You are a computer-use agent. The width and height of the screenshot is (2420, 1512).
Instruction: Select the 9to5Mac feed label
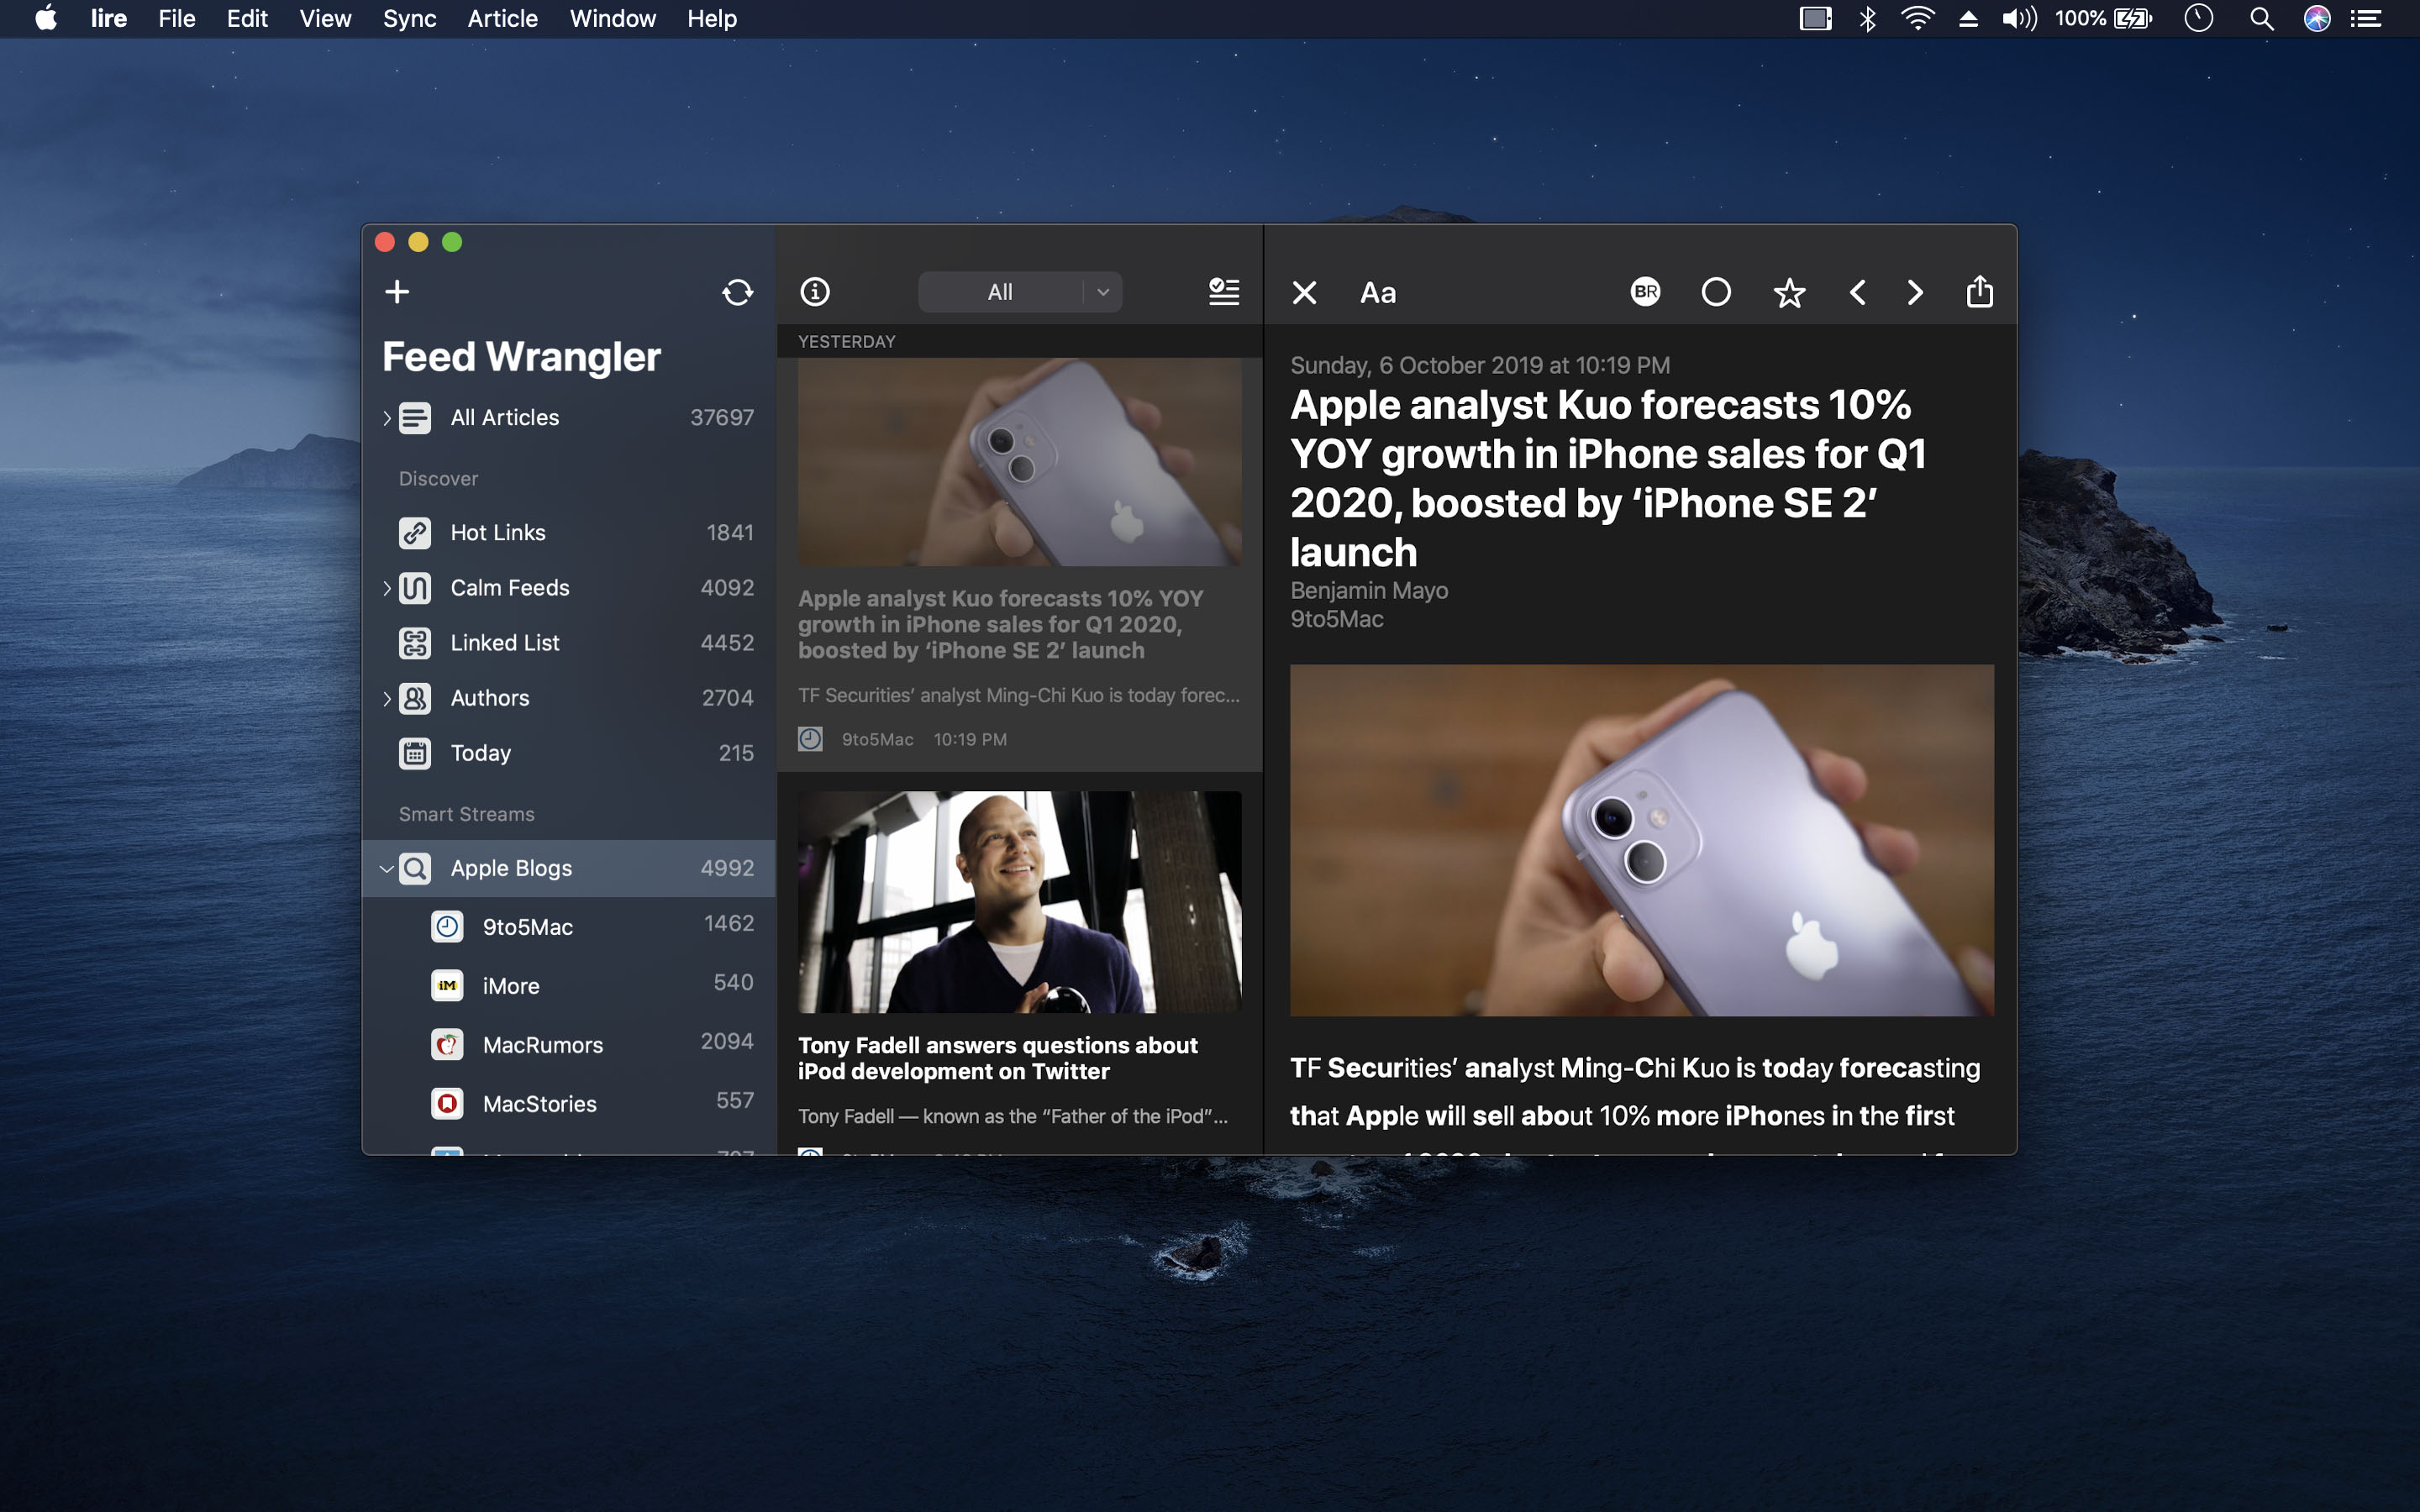click(x=528, y=927)
